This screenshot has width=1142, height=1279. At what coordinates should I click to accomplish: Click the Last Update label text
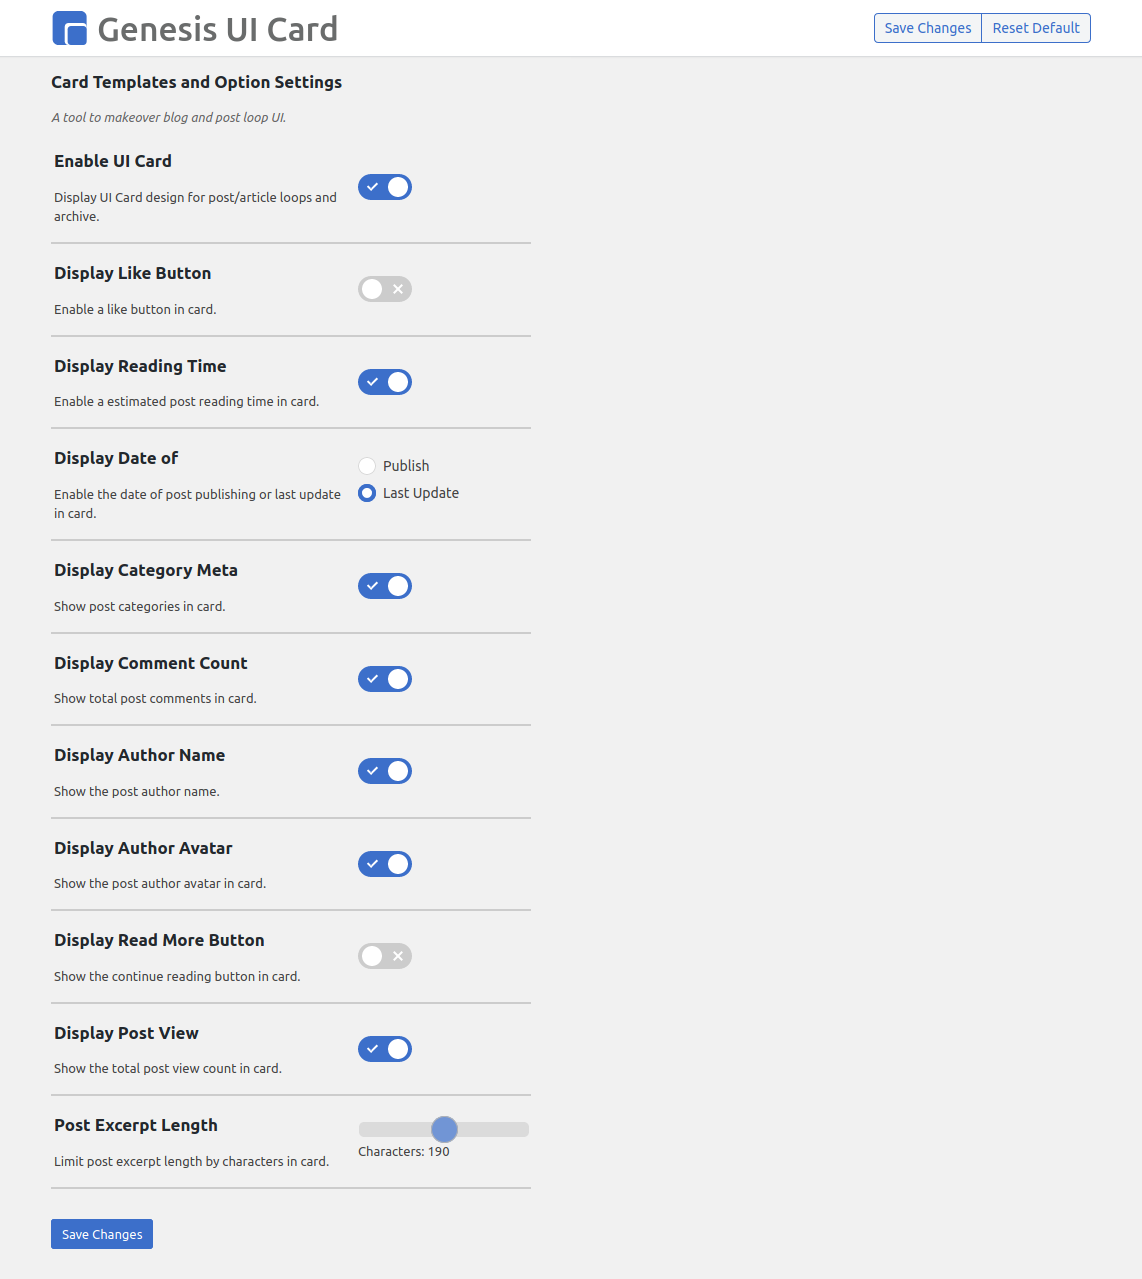coord(421,493)
